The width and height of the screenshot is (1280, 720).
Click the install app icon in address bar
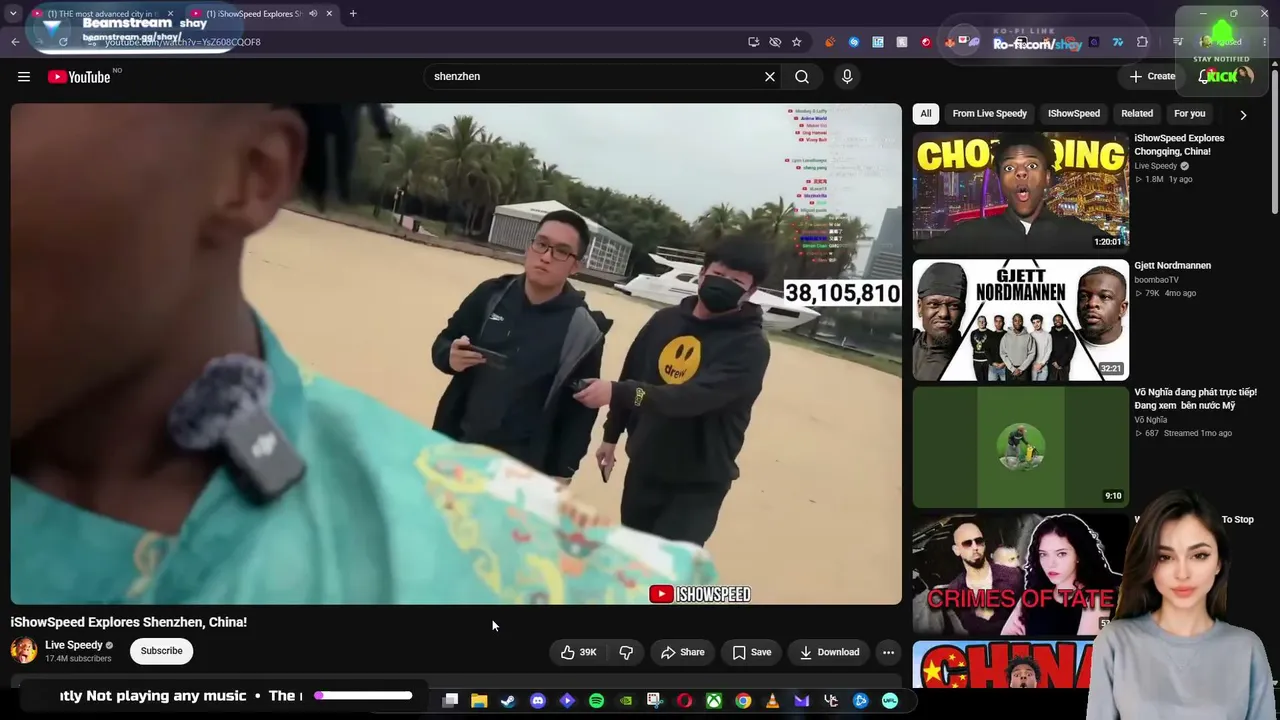[753, 42]
